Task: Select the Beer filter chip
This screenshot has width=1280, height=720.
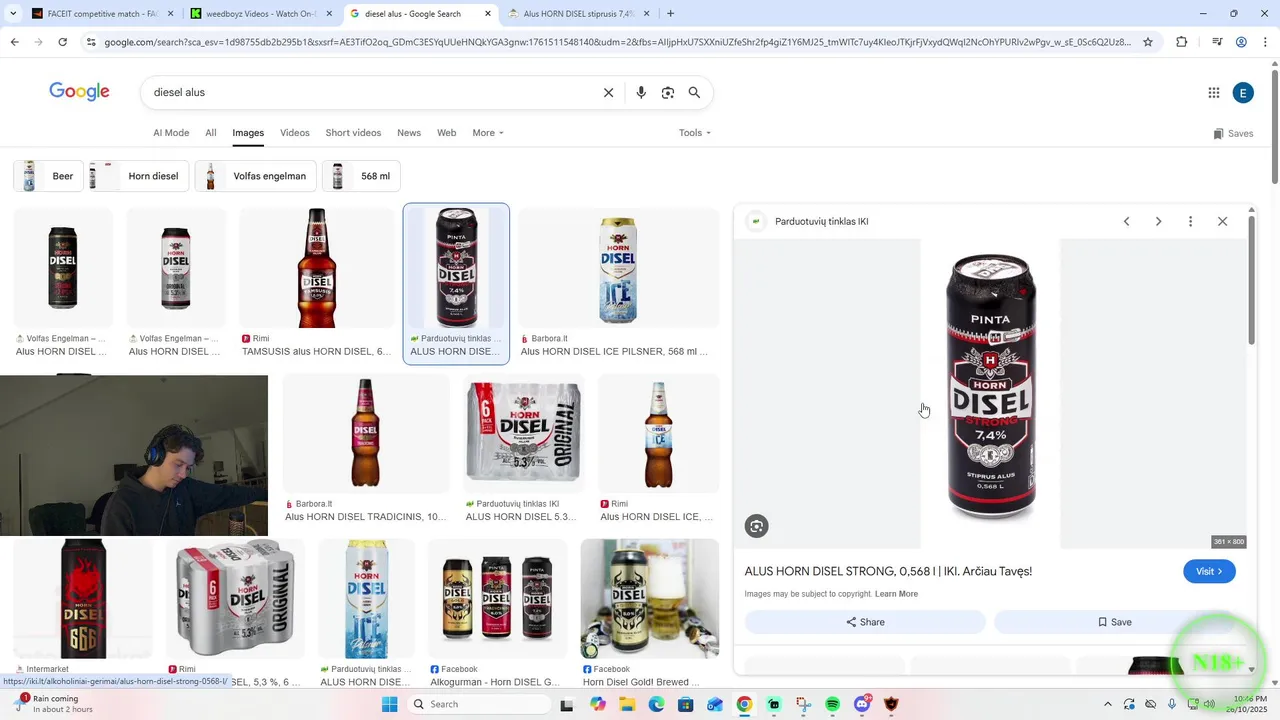Action: 48,176
